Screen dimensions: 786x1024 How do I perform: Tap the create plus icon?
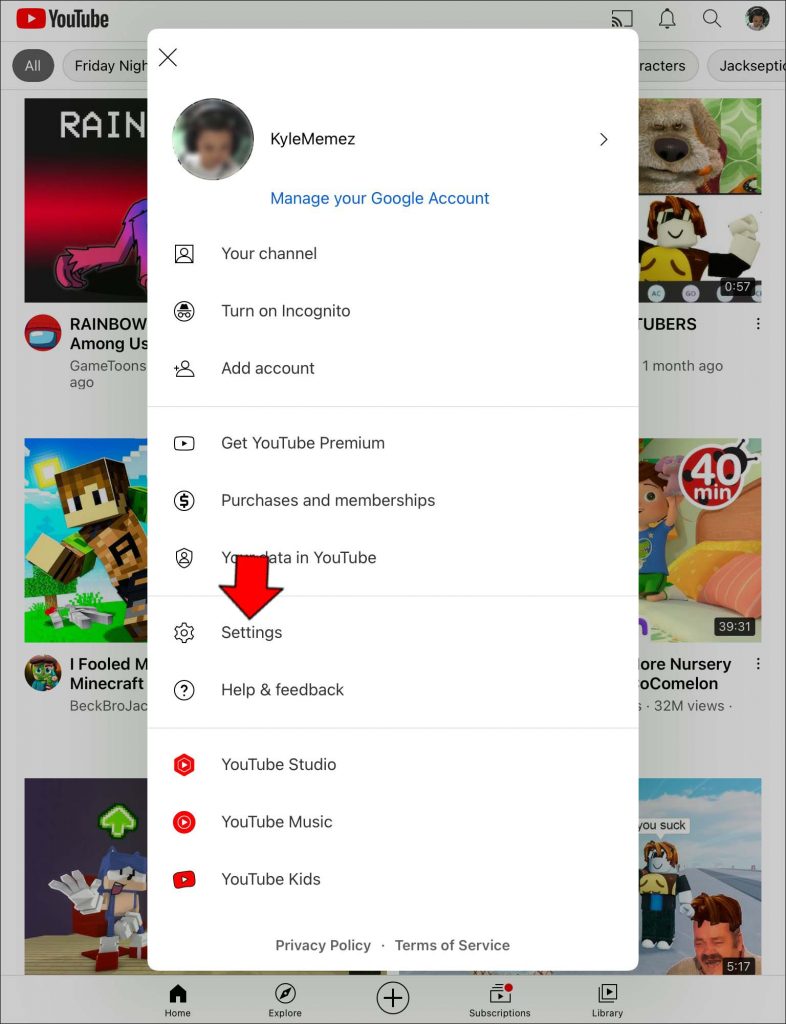tap(393, 997)
